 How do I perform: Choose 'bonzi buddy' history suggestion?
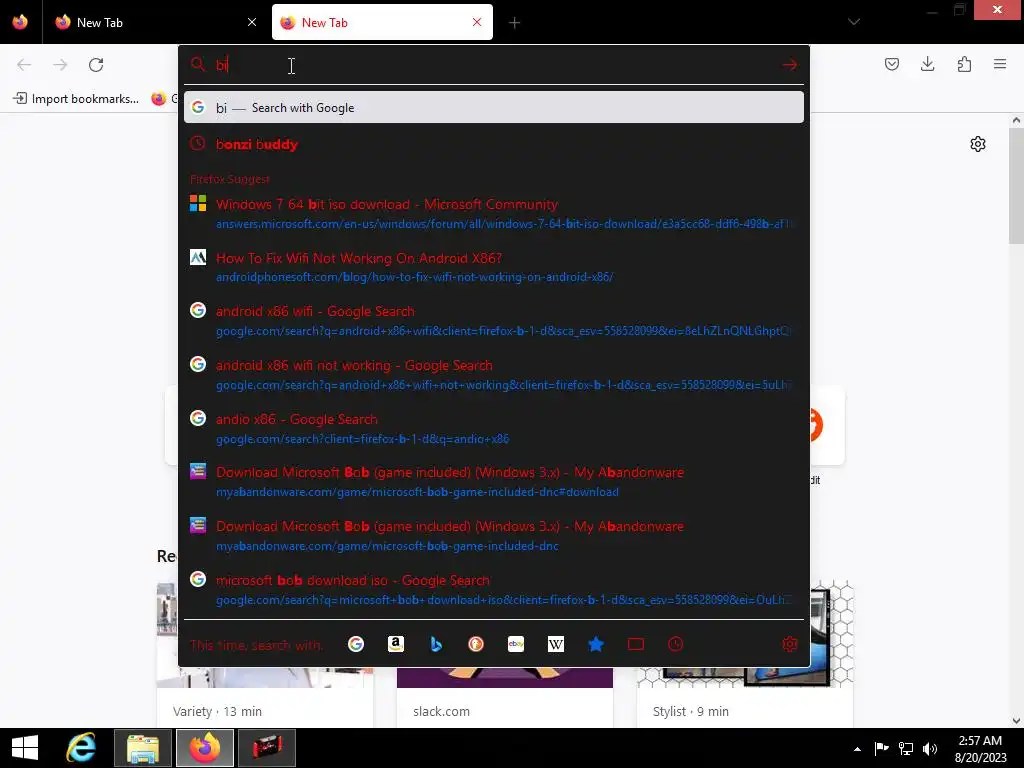pyautogui.click(x=494, y=144)
